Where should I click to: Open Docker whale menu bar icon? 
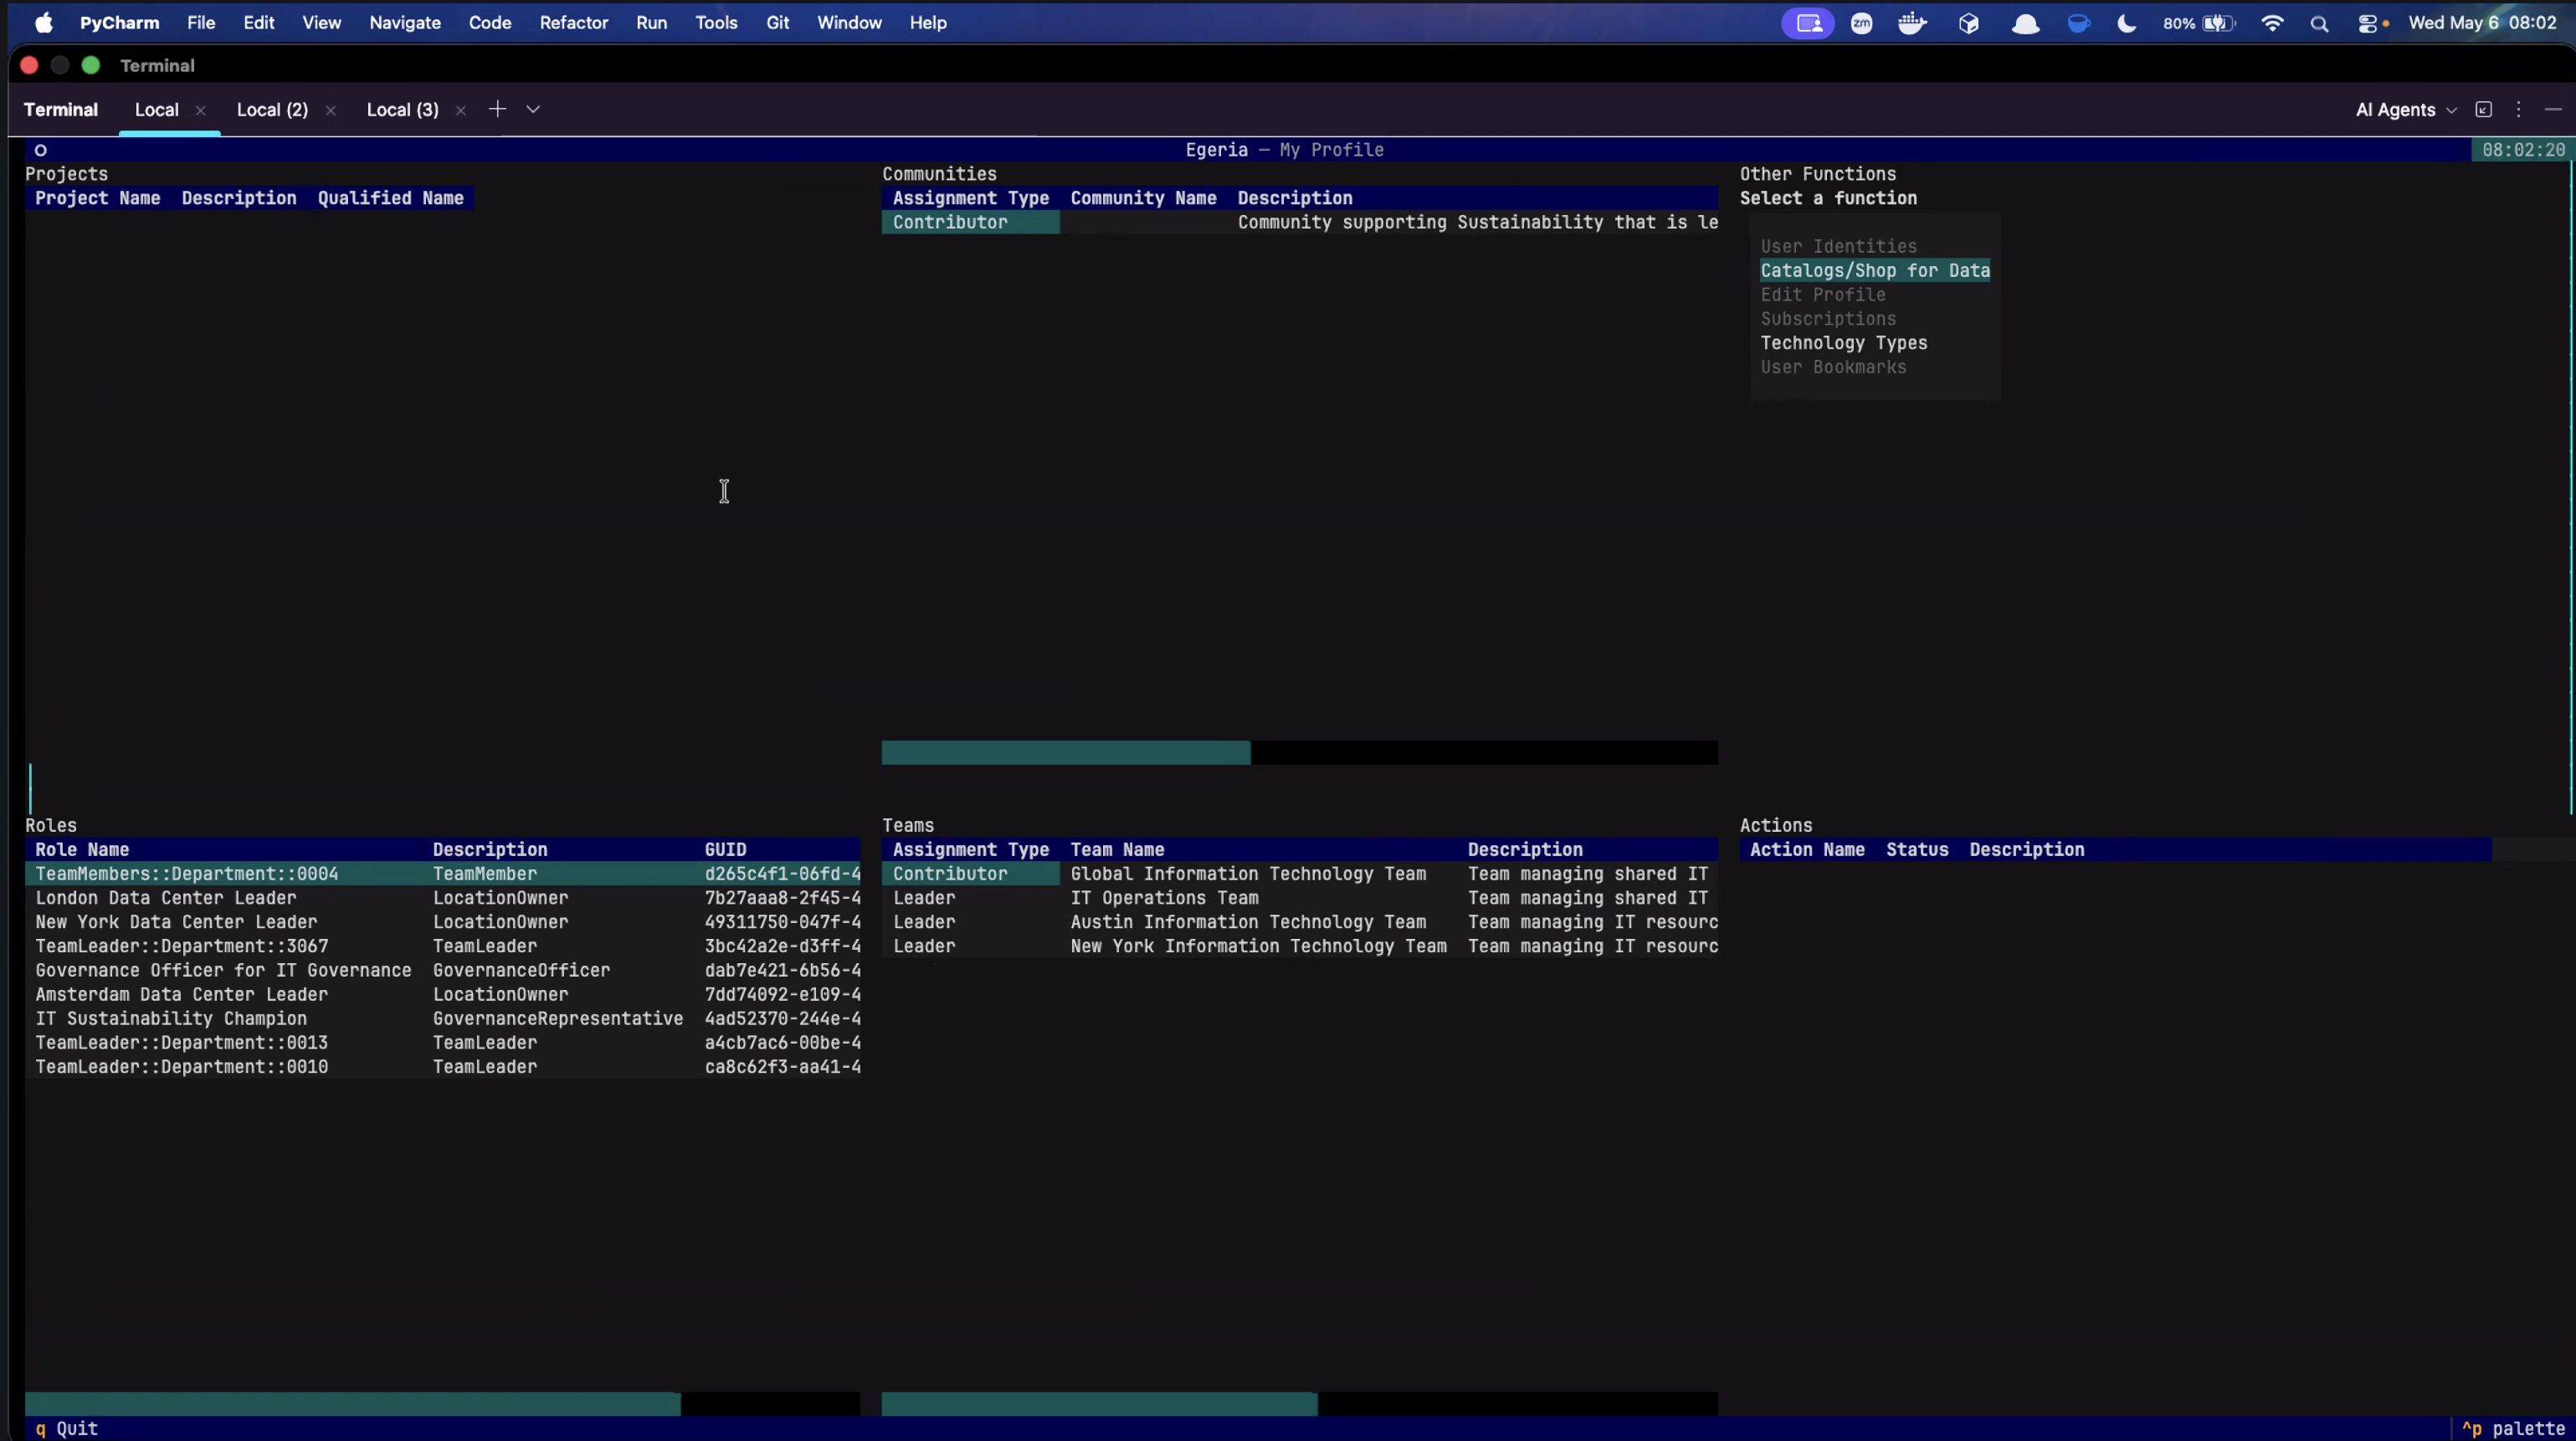(x=1912, y=23)
